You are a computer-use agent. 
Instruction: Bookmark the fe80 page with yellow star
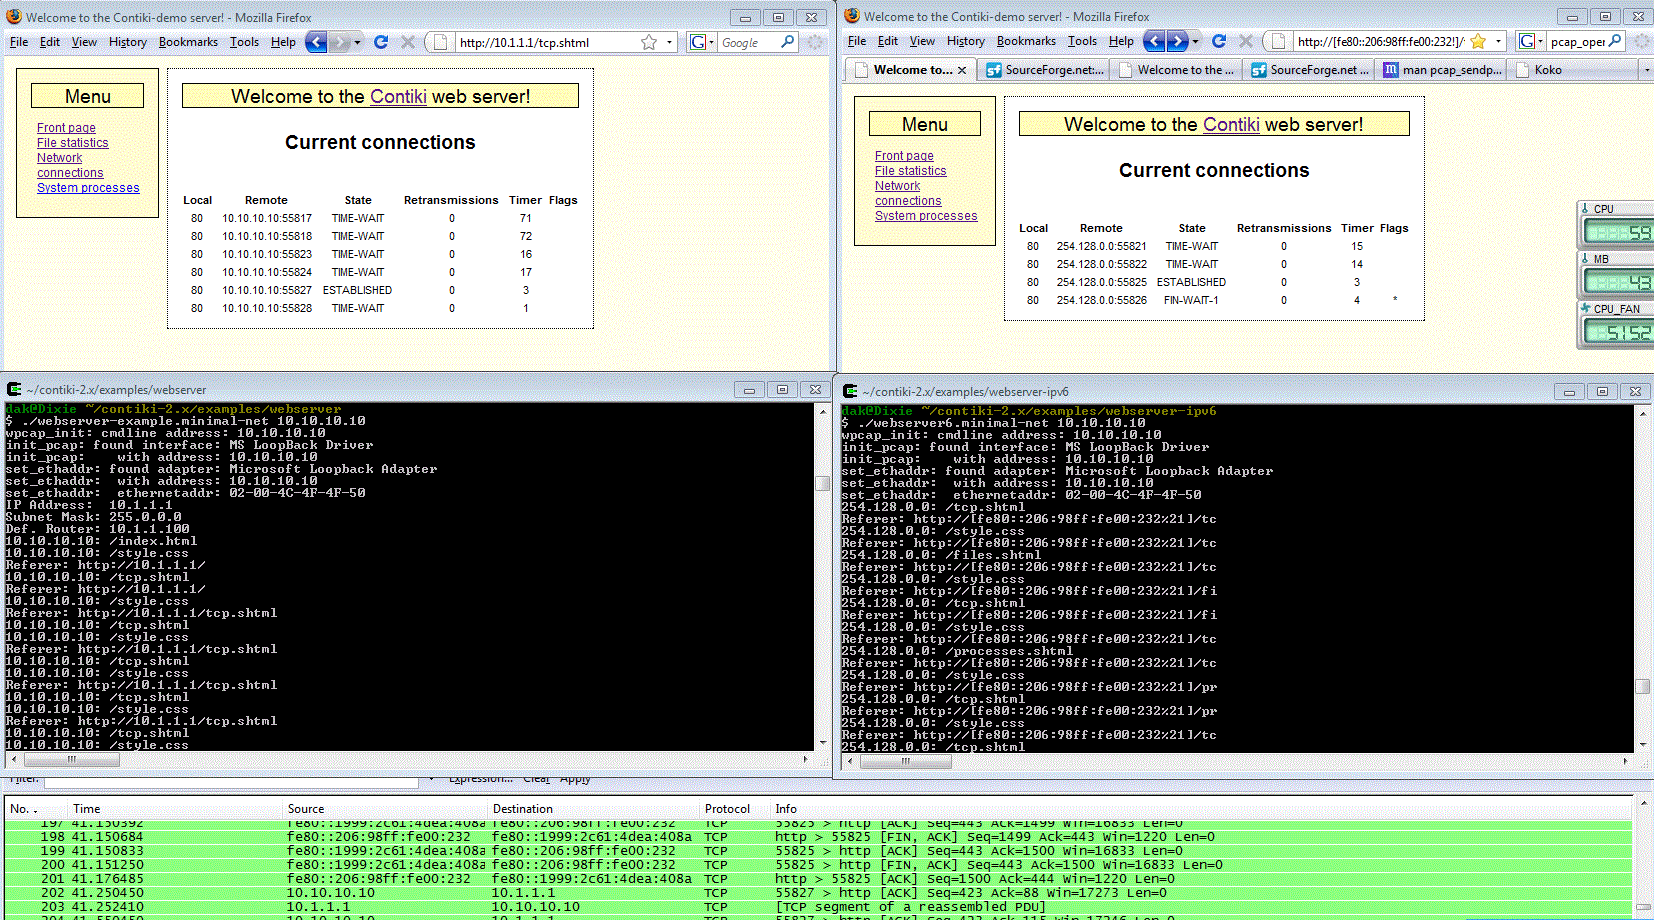pos(1478,41)
